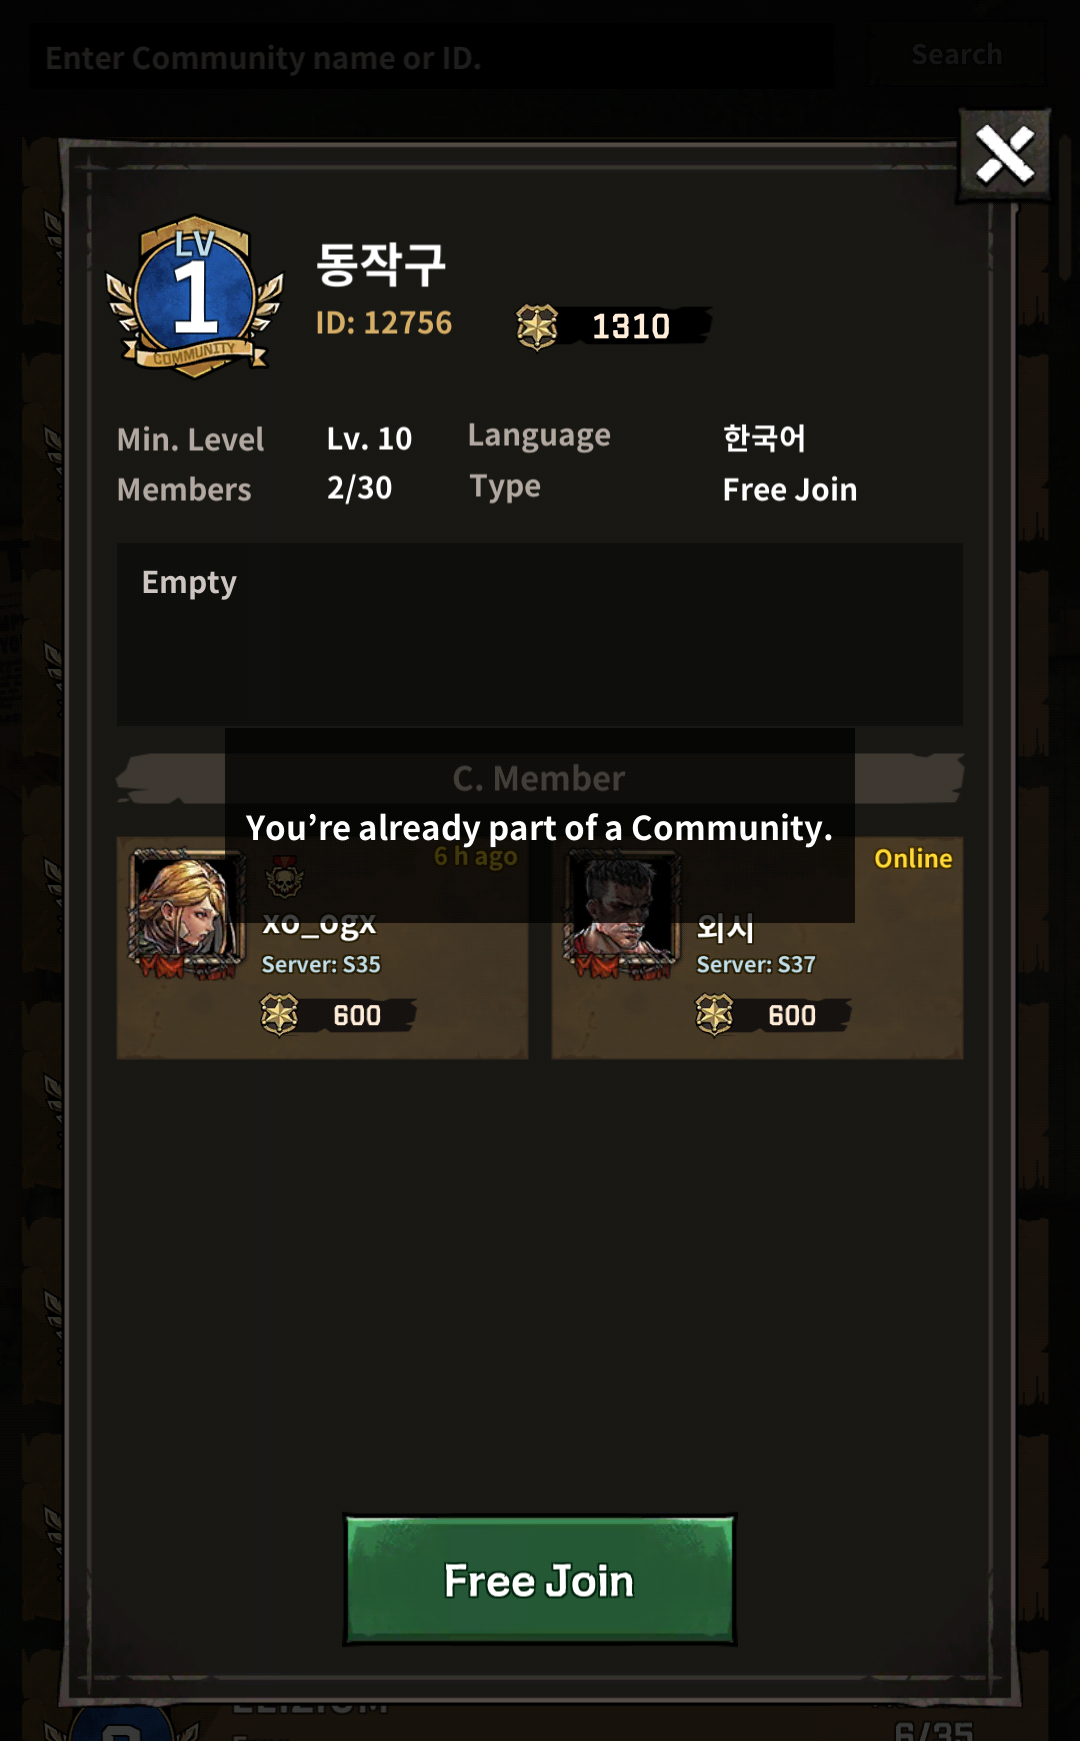Click the community level 1 badge
1080x1741 pixels.
click(195, 298)
